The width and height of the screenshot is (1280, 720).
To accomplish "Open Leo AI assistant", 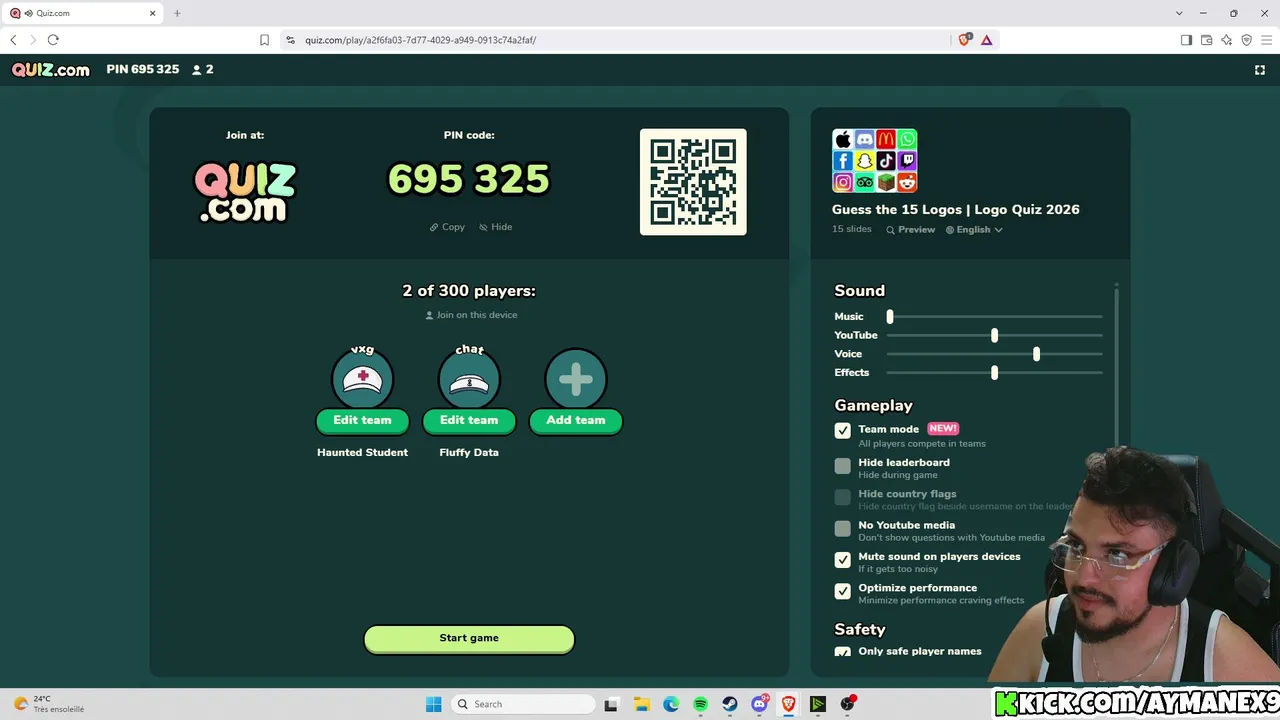I will click(1226, 40).
